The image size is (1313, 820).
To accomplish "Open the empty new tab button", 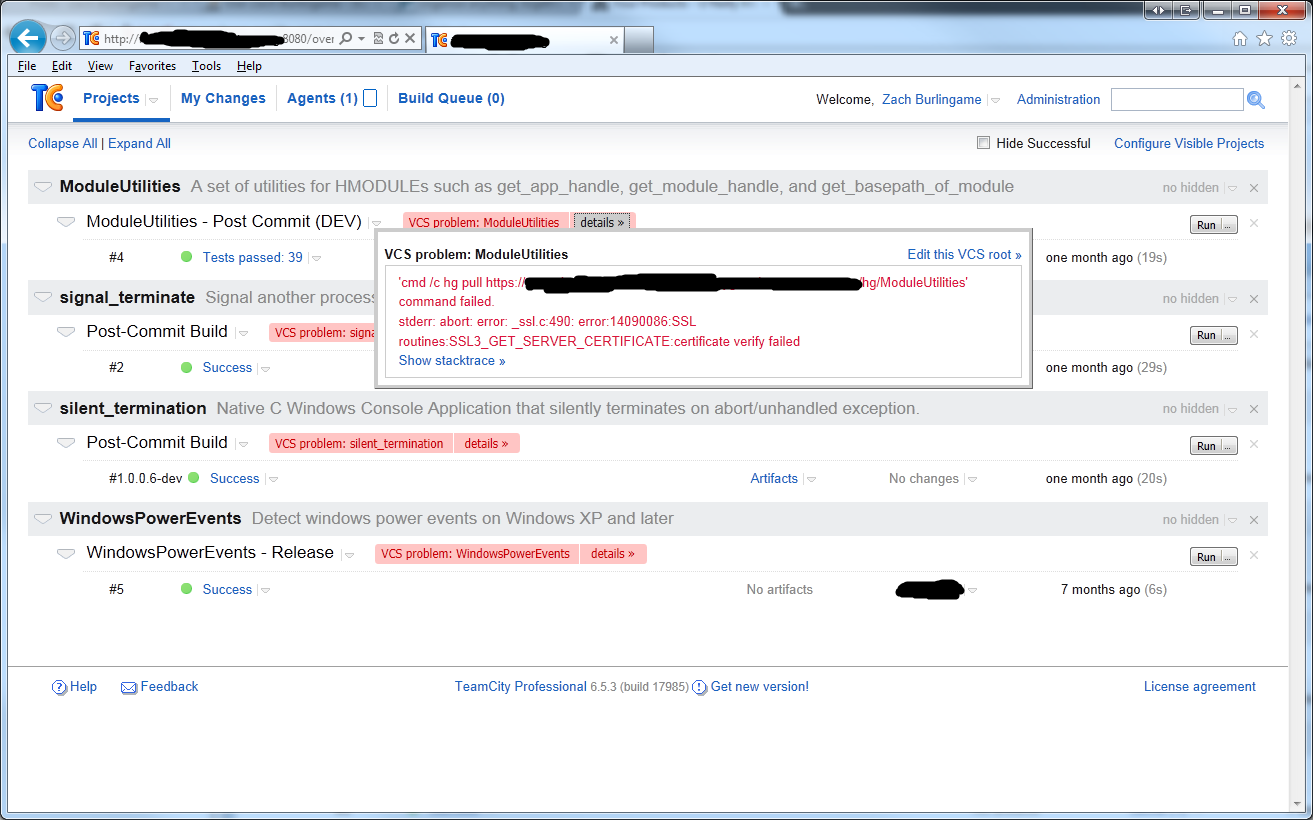I will pos(639,40).
